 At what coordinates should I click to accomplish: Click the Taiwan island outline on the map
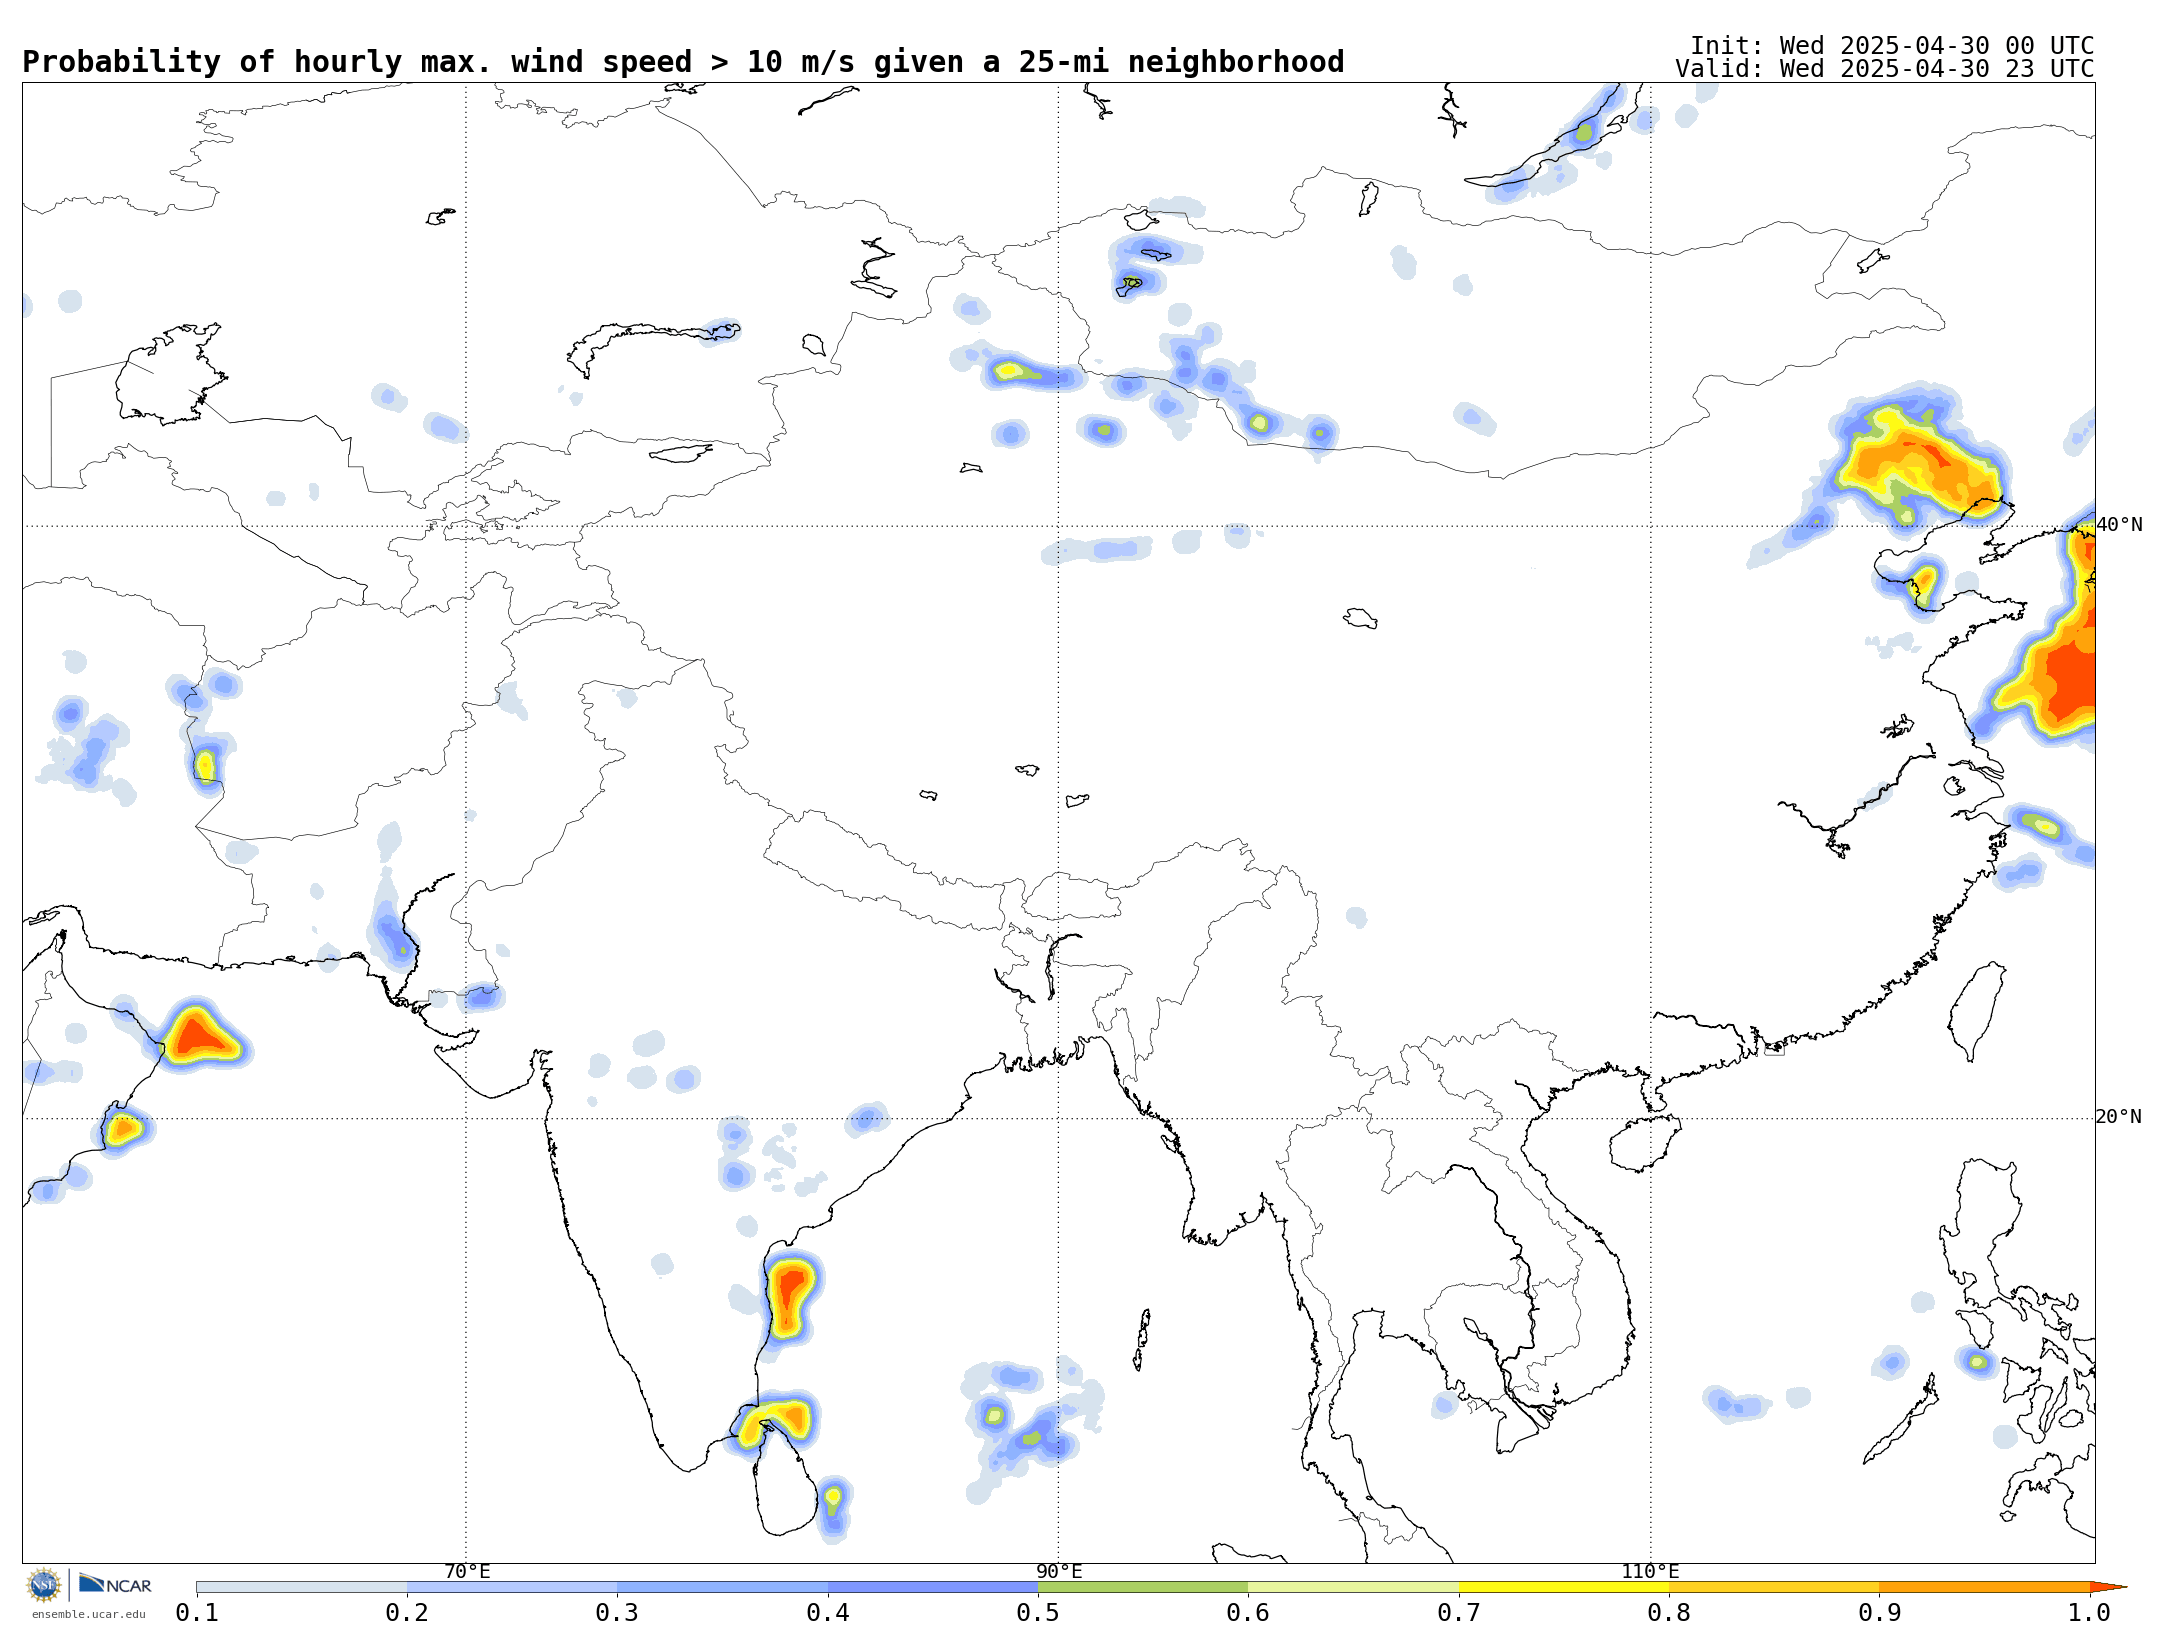pos(1977,1010)
